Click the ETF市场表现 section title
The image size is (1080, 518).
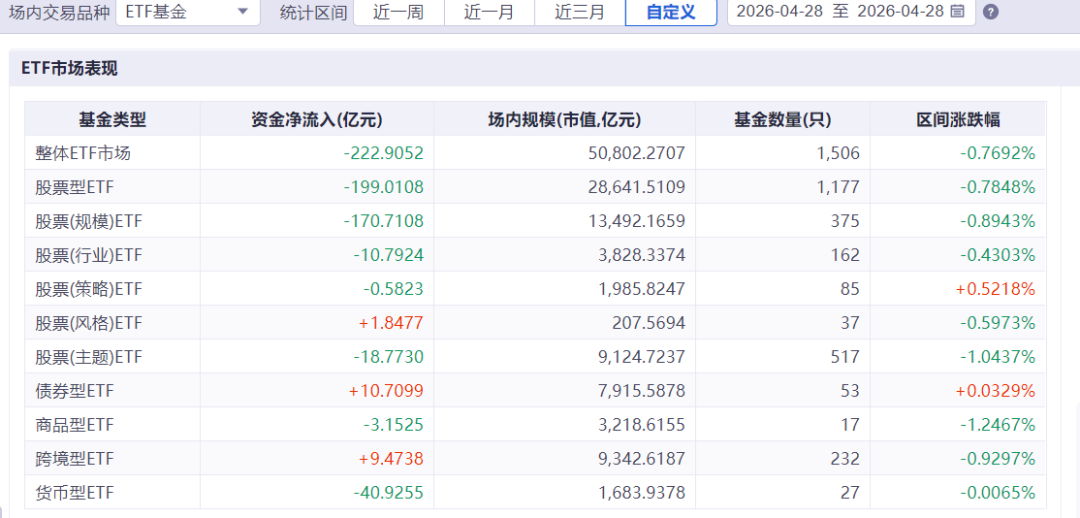[x=70, y=68]
